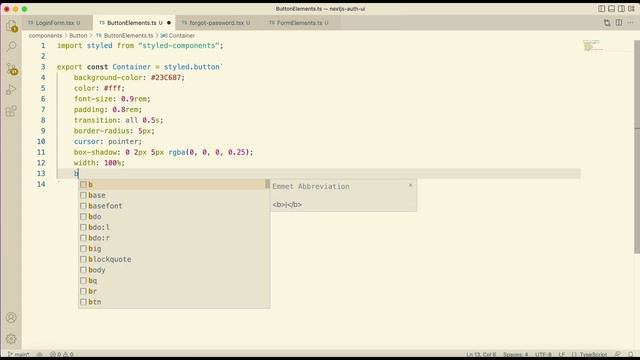Click the unsaved dot on ButtonElements.ts tab
Screen dimensions: 640x360
(x=169, y=23)
